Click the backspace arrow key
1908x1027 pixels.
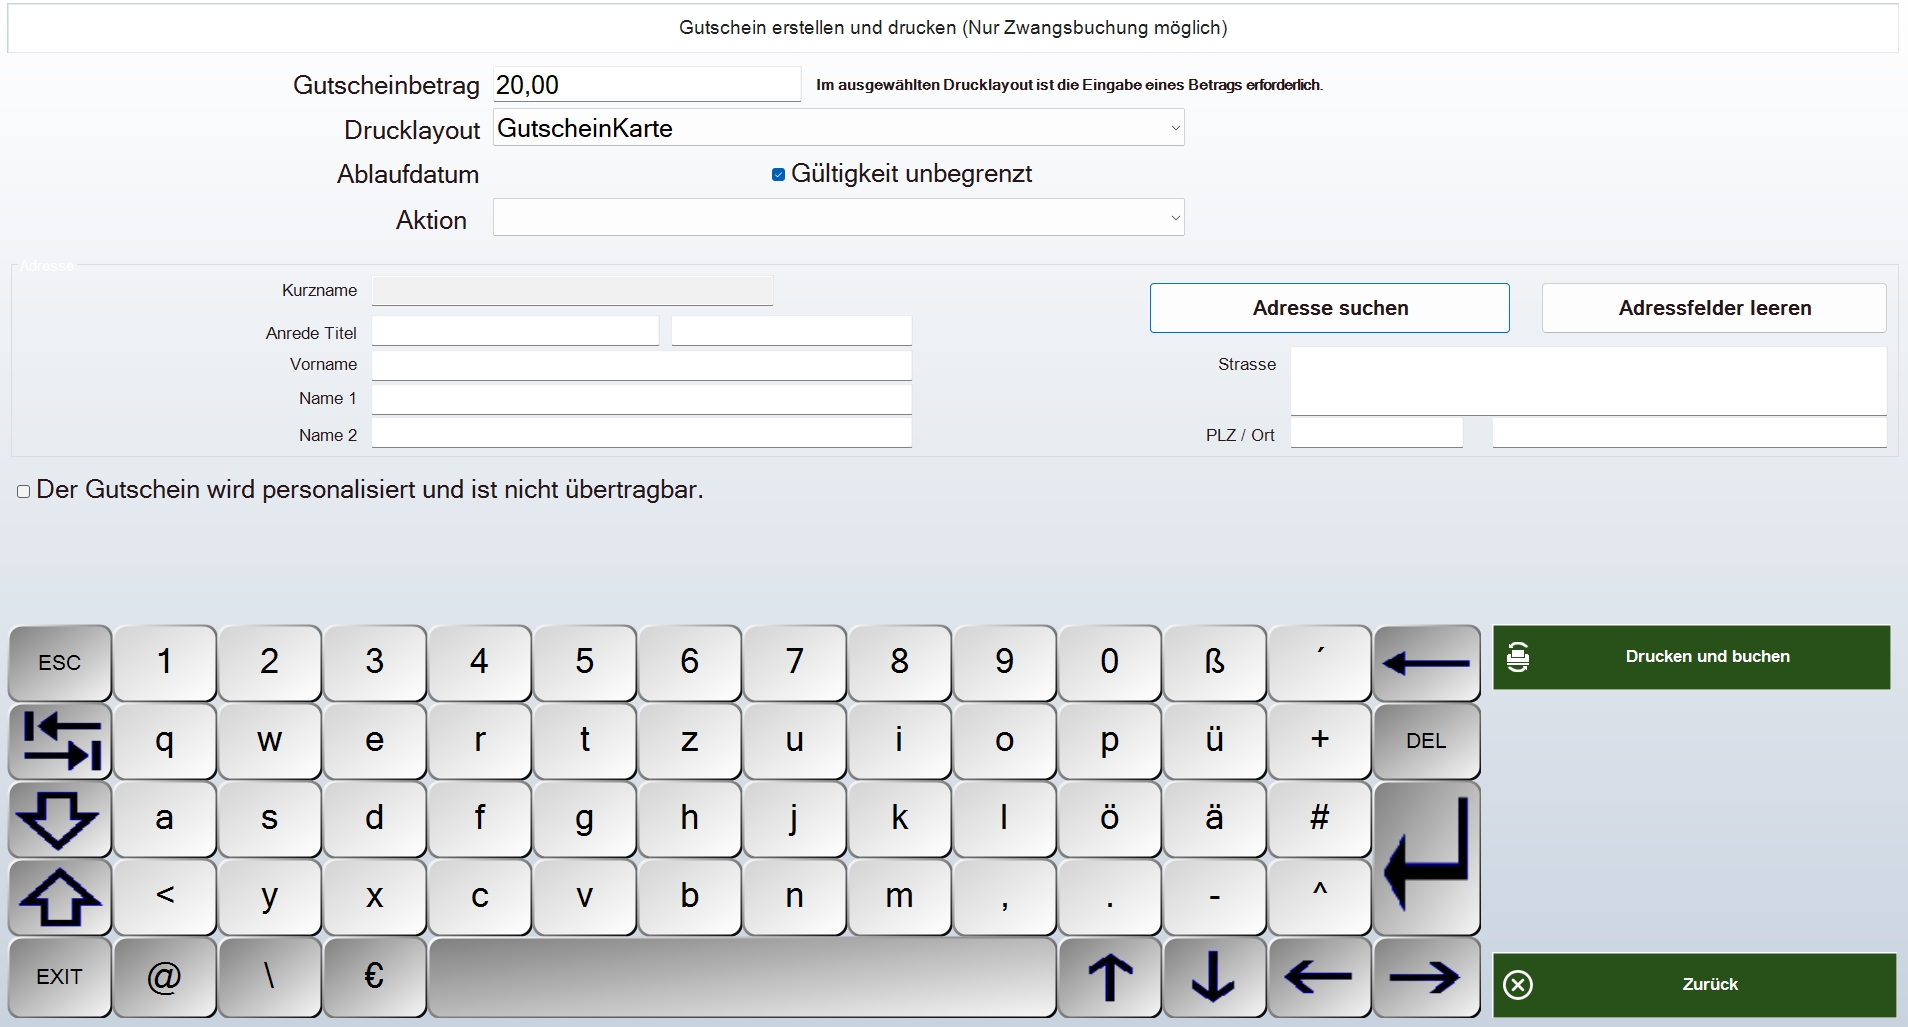click(x=1426, y=663)
